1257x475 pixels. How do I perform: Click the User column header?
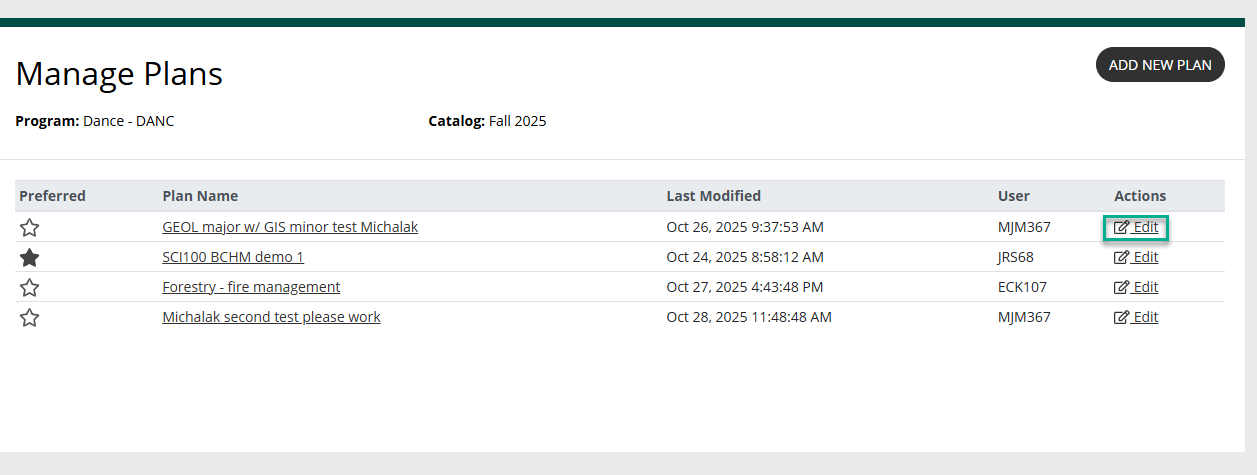[x=1013, y=196]
